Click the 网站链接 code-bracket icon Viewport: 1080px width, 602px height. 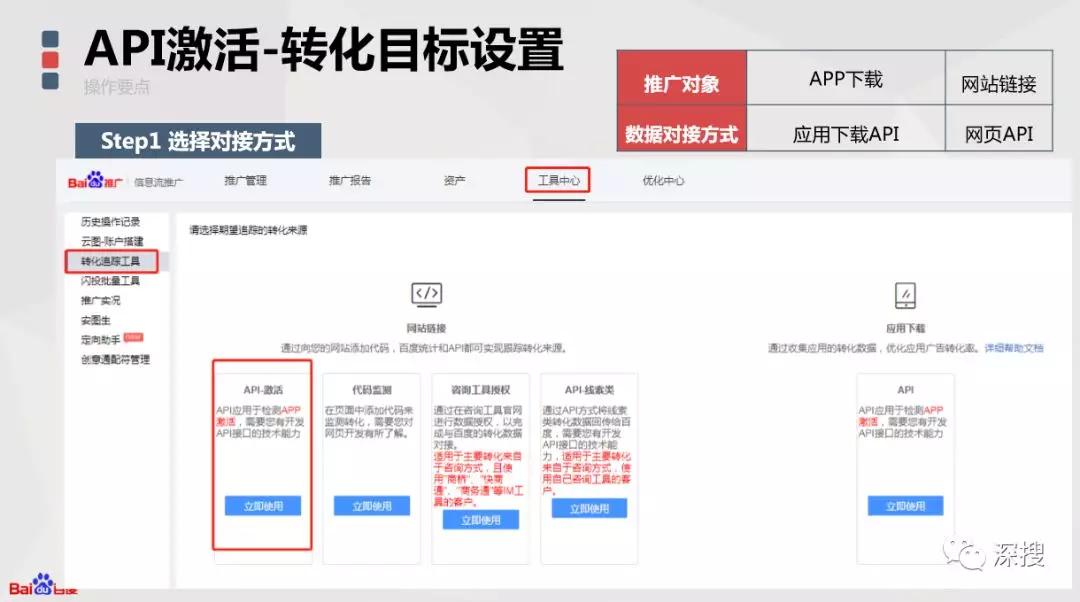coord(426,294)
